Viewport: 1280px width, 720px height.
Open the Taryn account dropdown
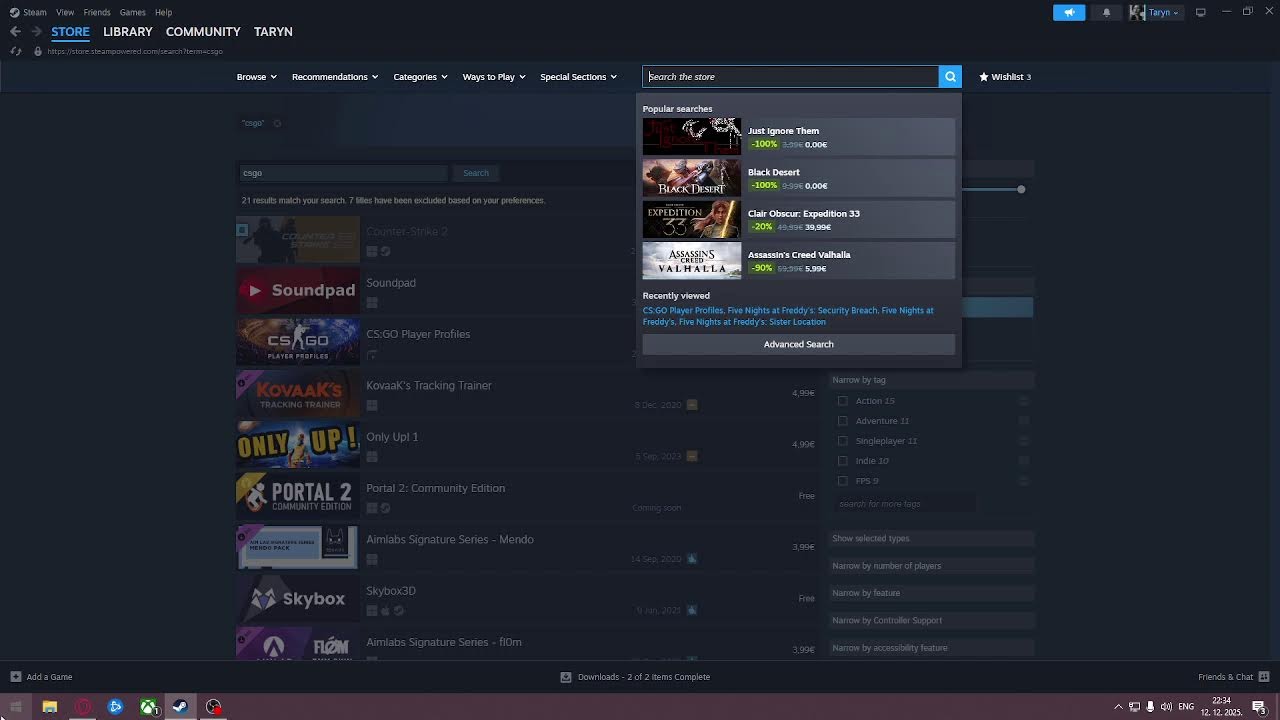pyautogui.click(x=1155, y=12)
